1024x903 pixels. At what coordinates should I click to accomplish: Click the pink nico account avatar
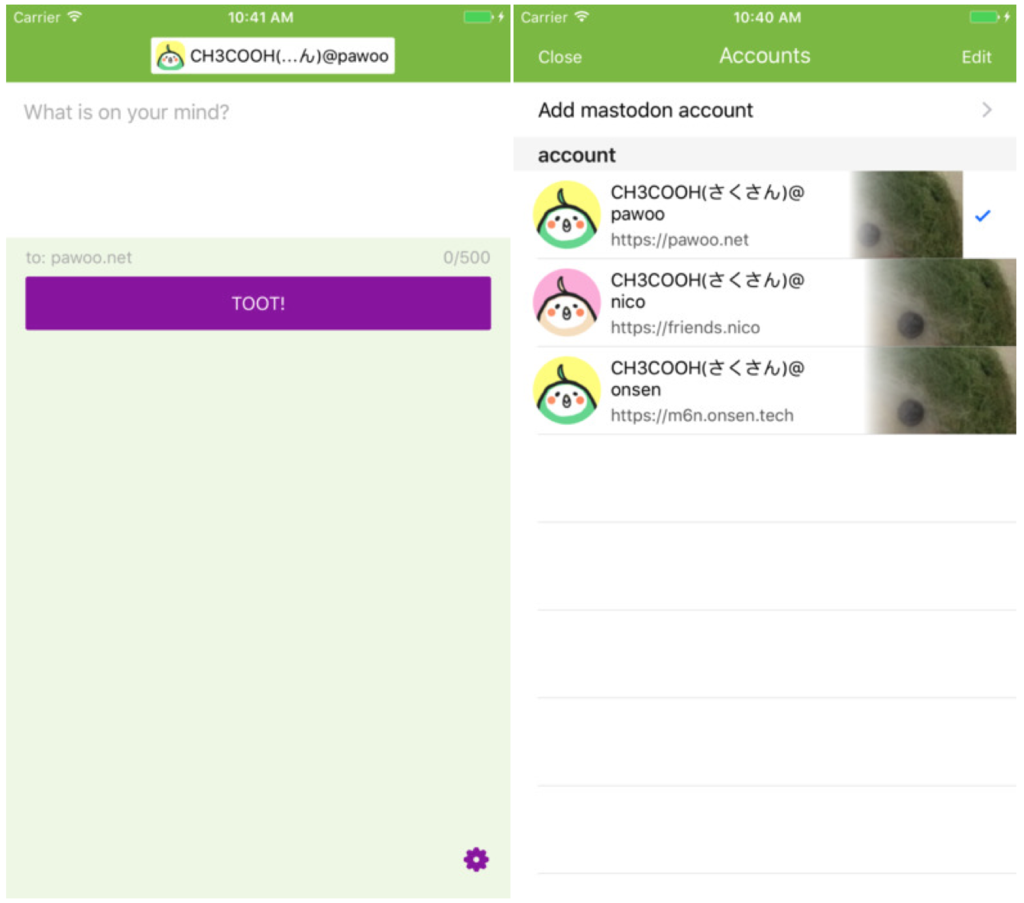(x=566, y=302)
